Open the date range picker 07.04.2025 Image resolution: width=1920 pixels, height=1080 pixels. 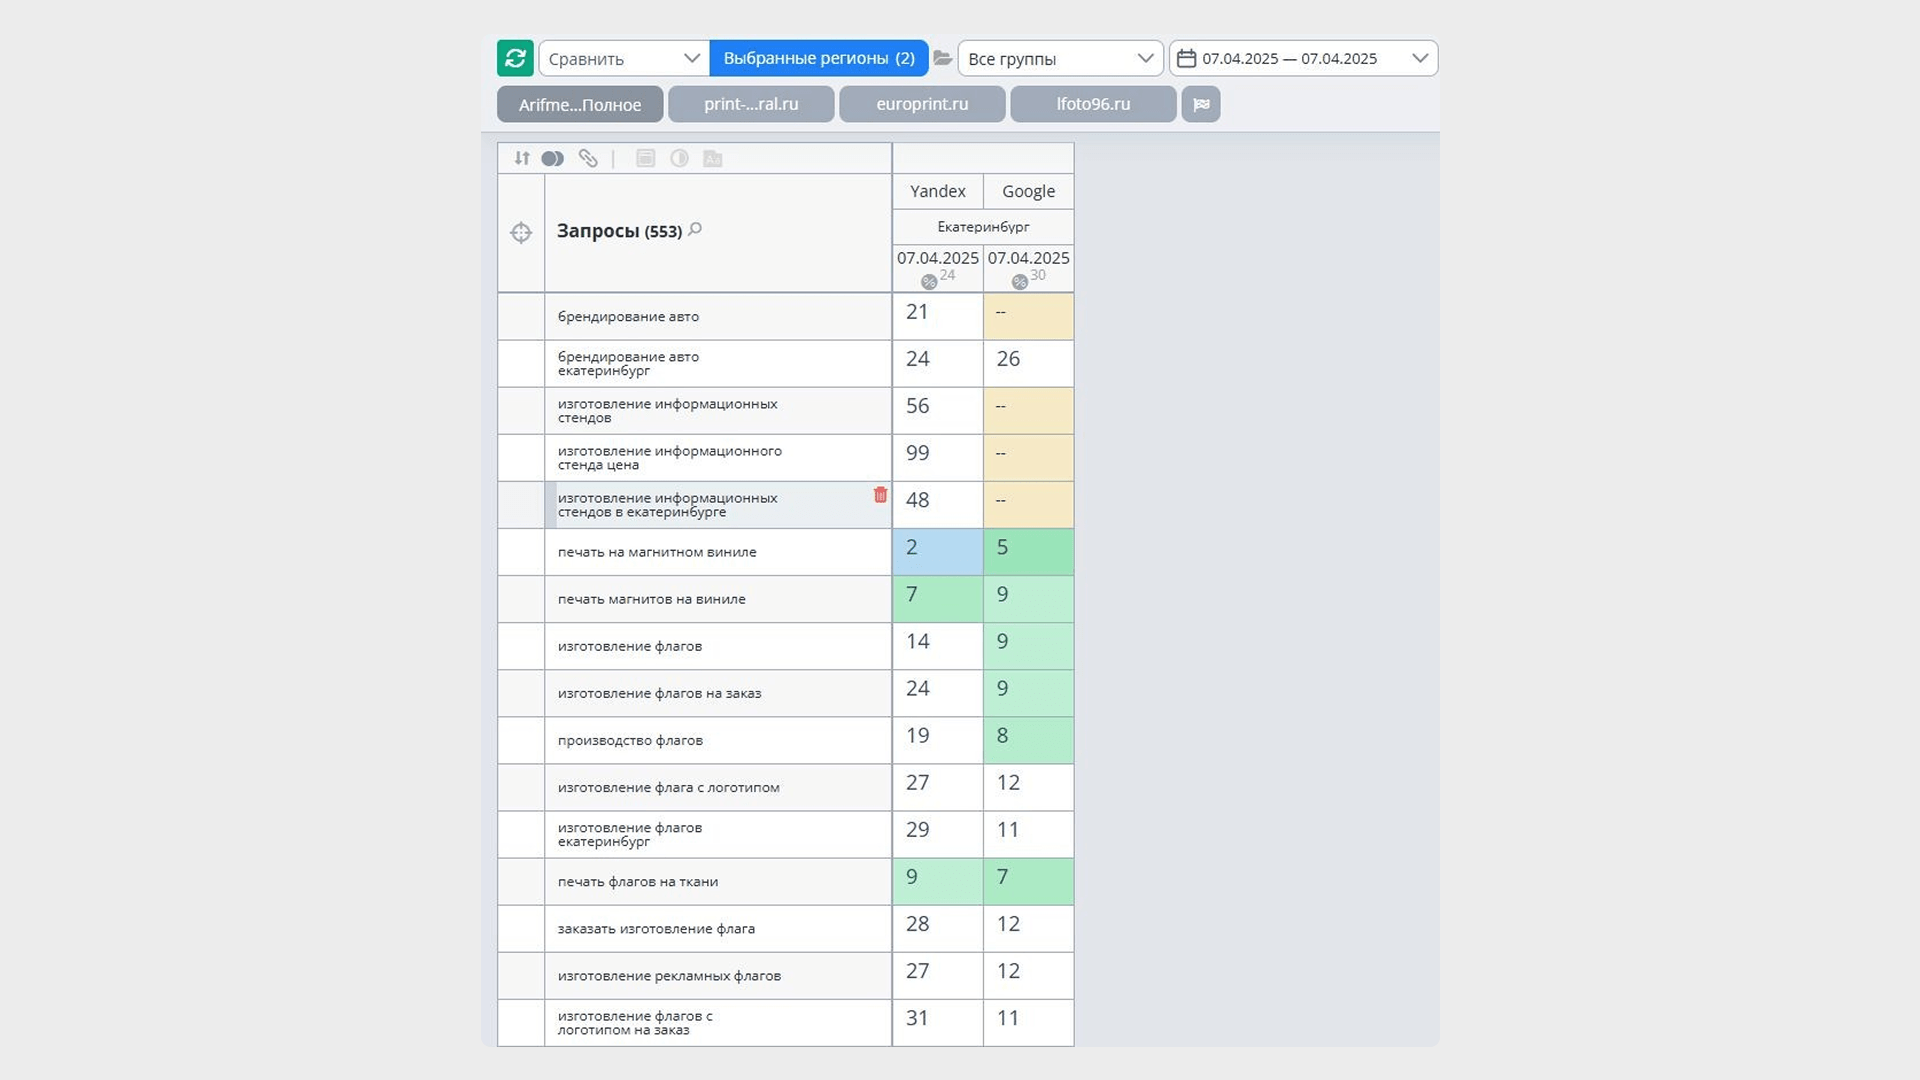point(1303,58)
